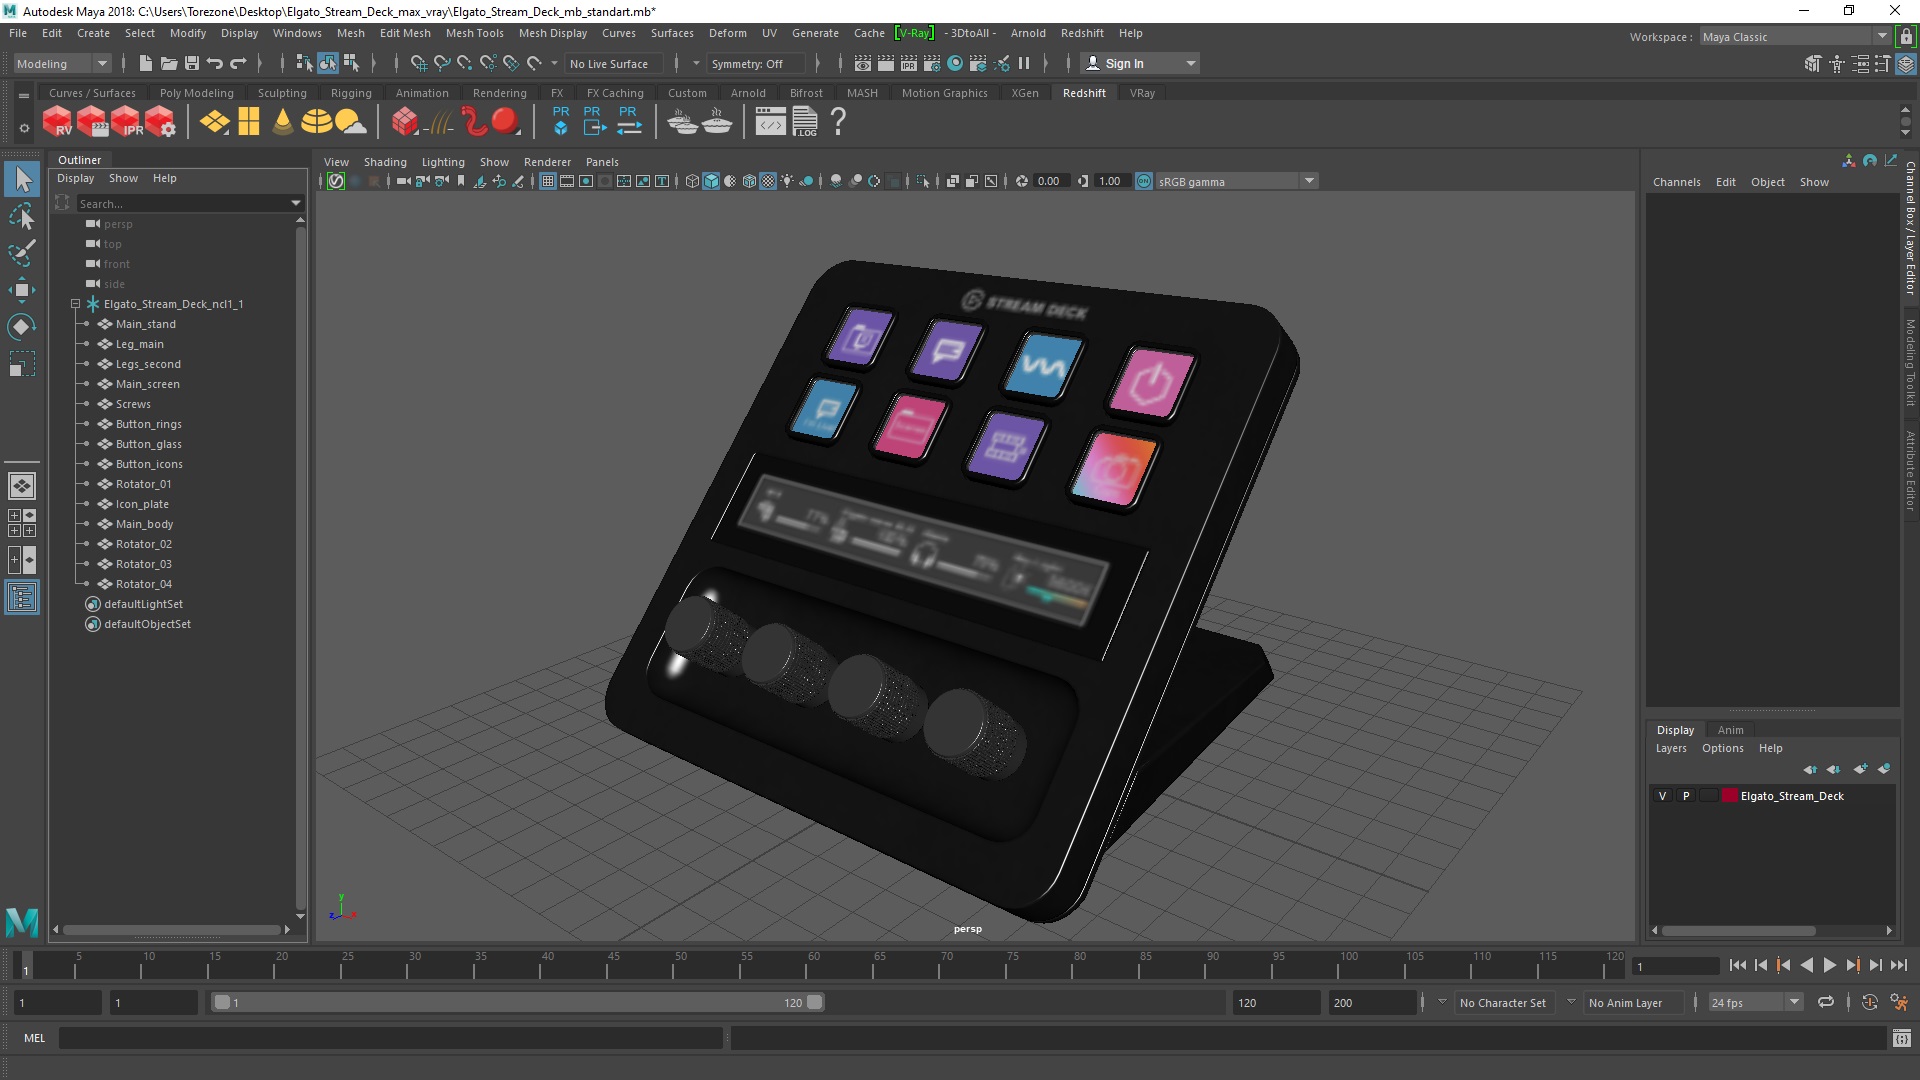Start Redshift IPR render icon

[x=127, y=122]
